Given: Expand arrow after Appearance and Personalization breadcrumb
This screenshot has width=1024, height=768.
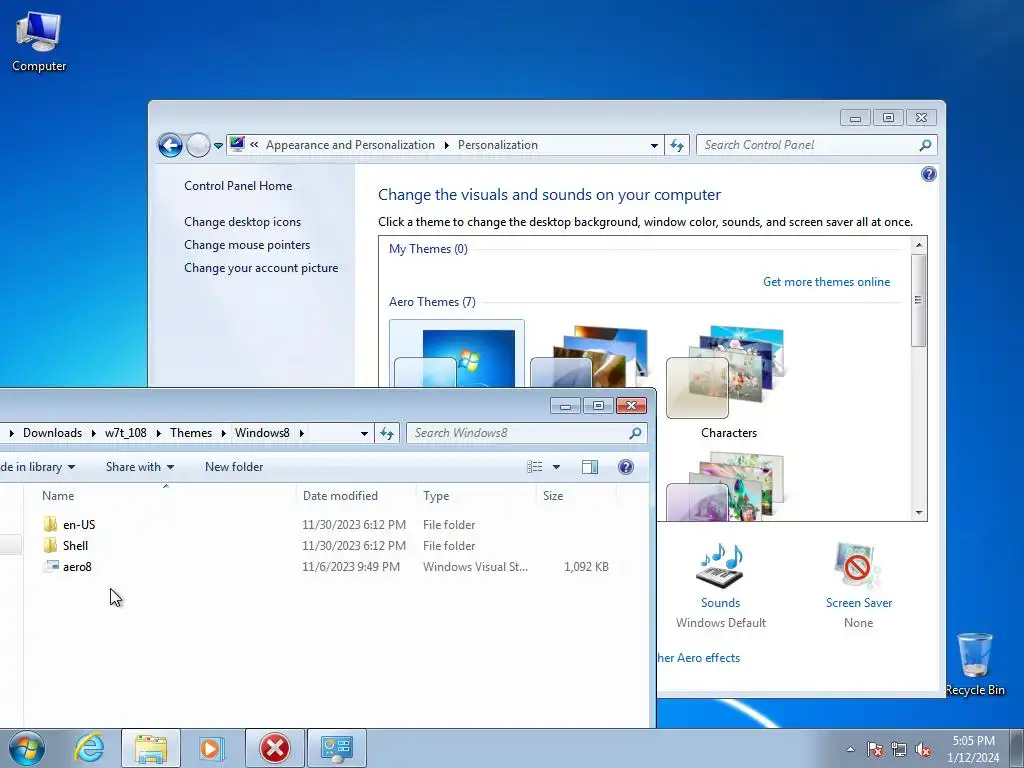Looking at the screenshot, I should [x=447, y=145].
